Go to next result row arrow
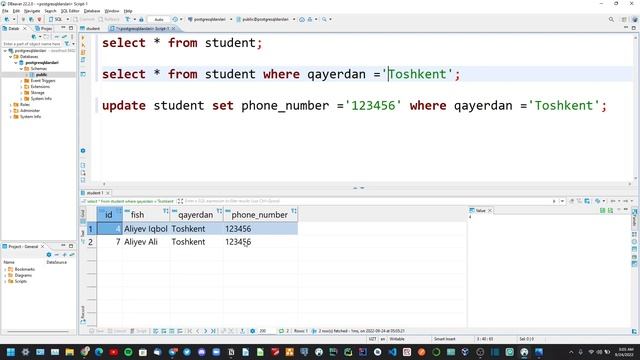Image resolution: width=640 pixels, height=360 pixels. point(205,331)
